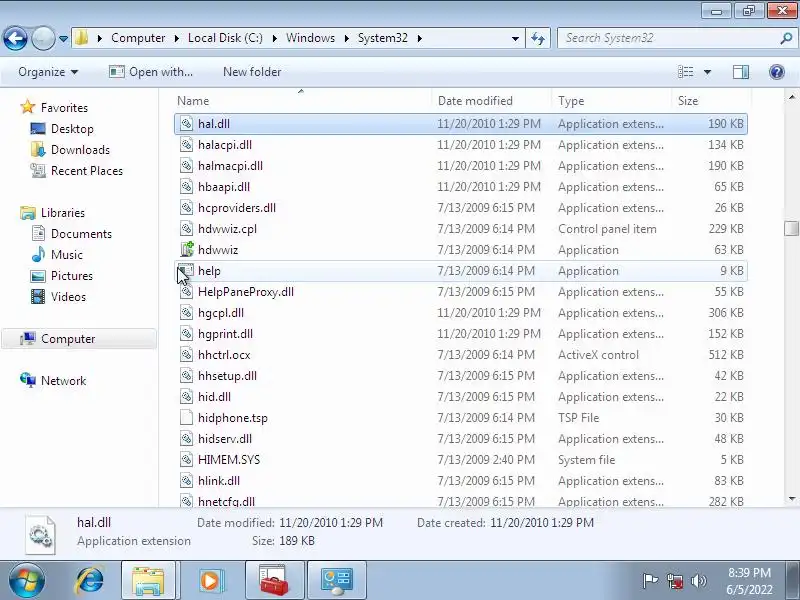Open recent pages dropdown next to Forward button

coord(63,39)
